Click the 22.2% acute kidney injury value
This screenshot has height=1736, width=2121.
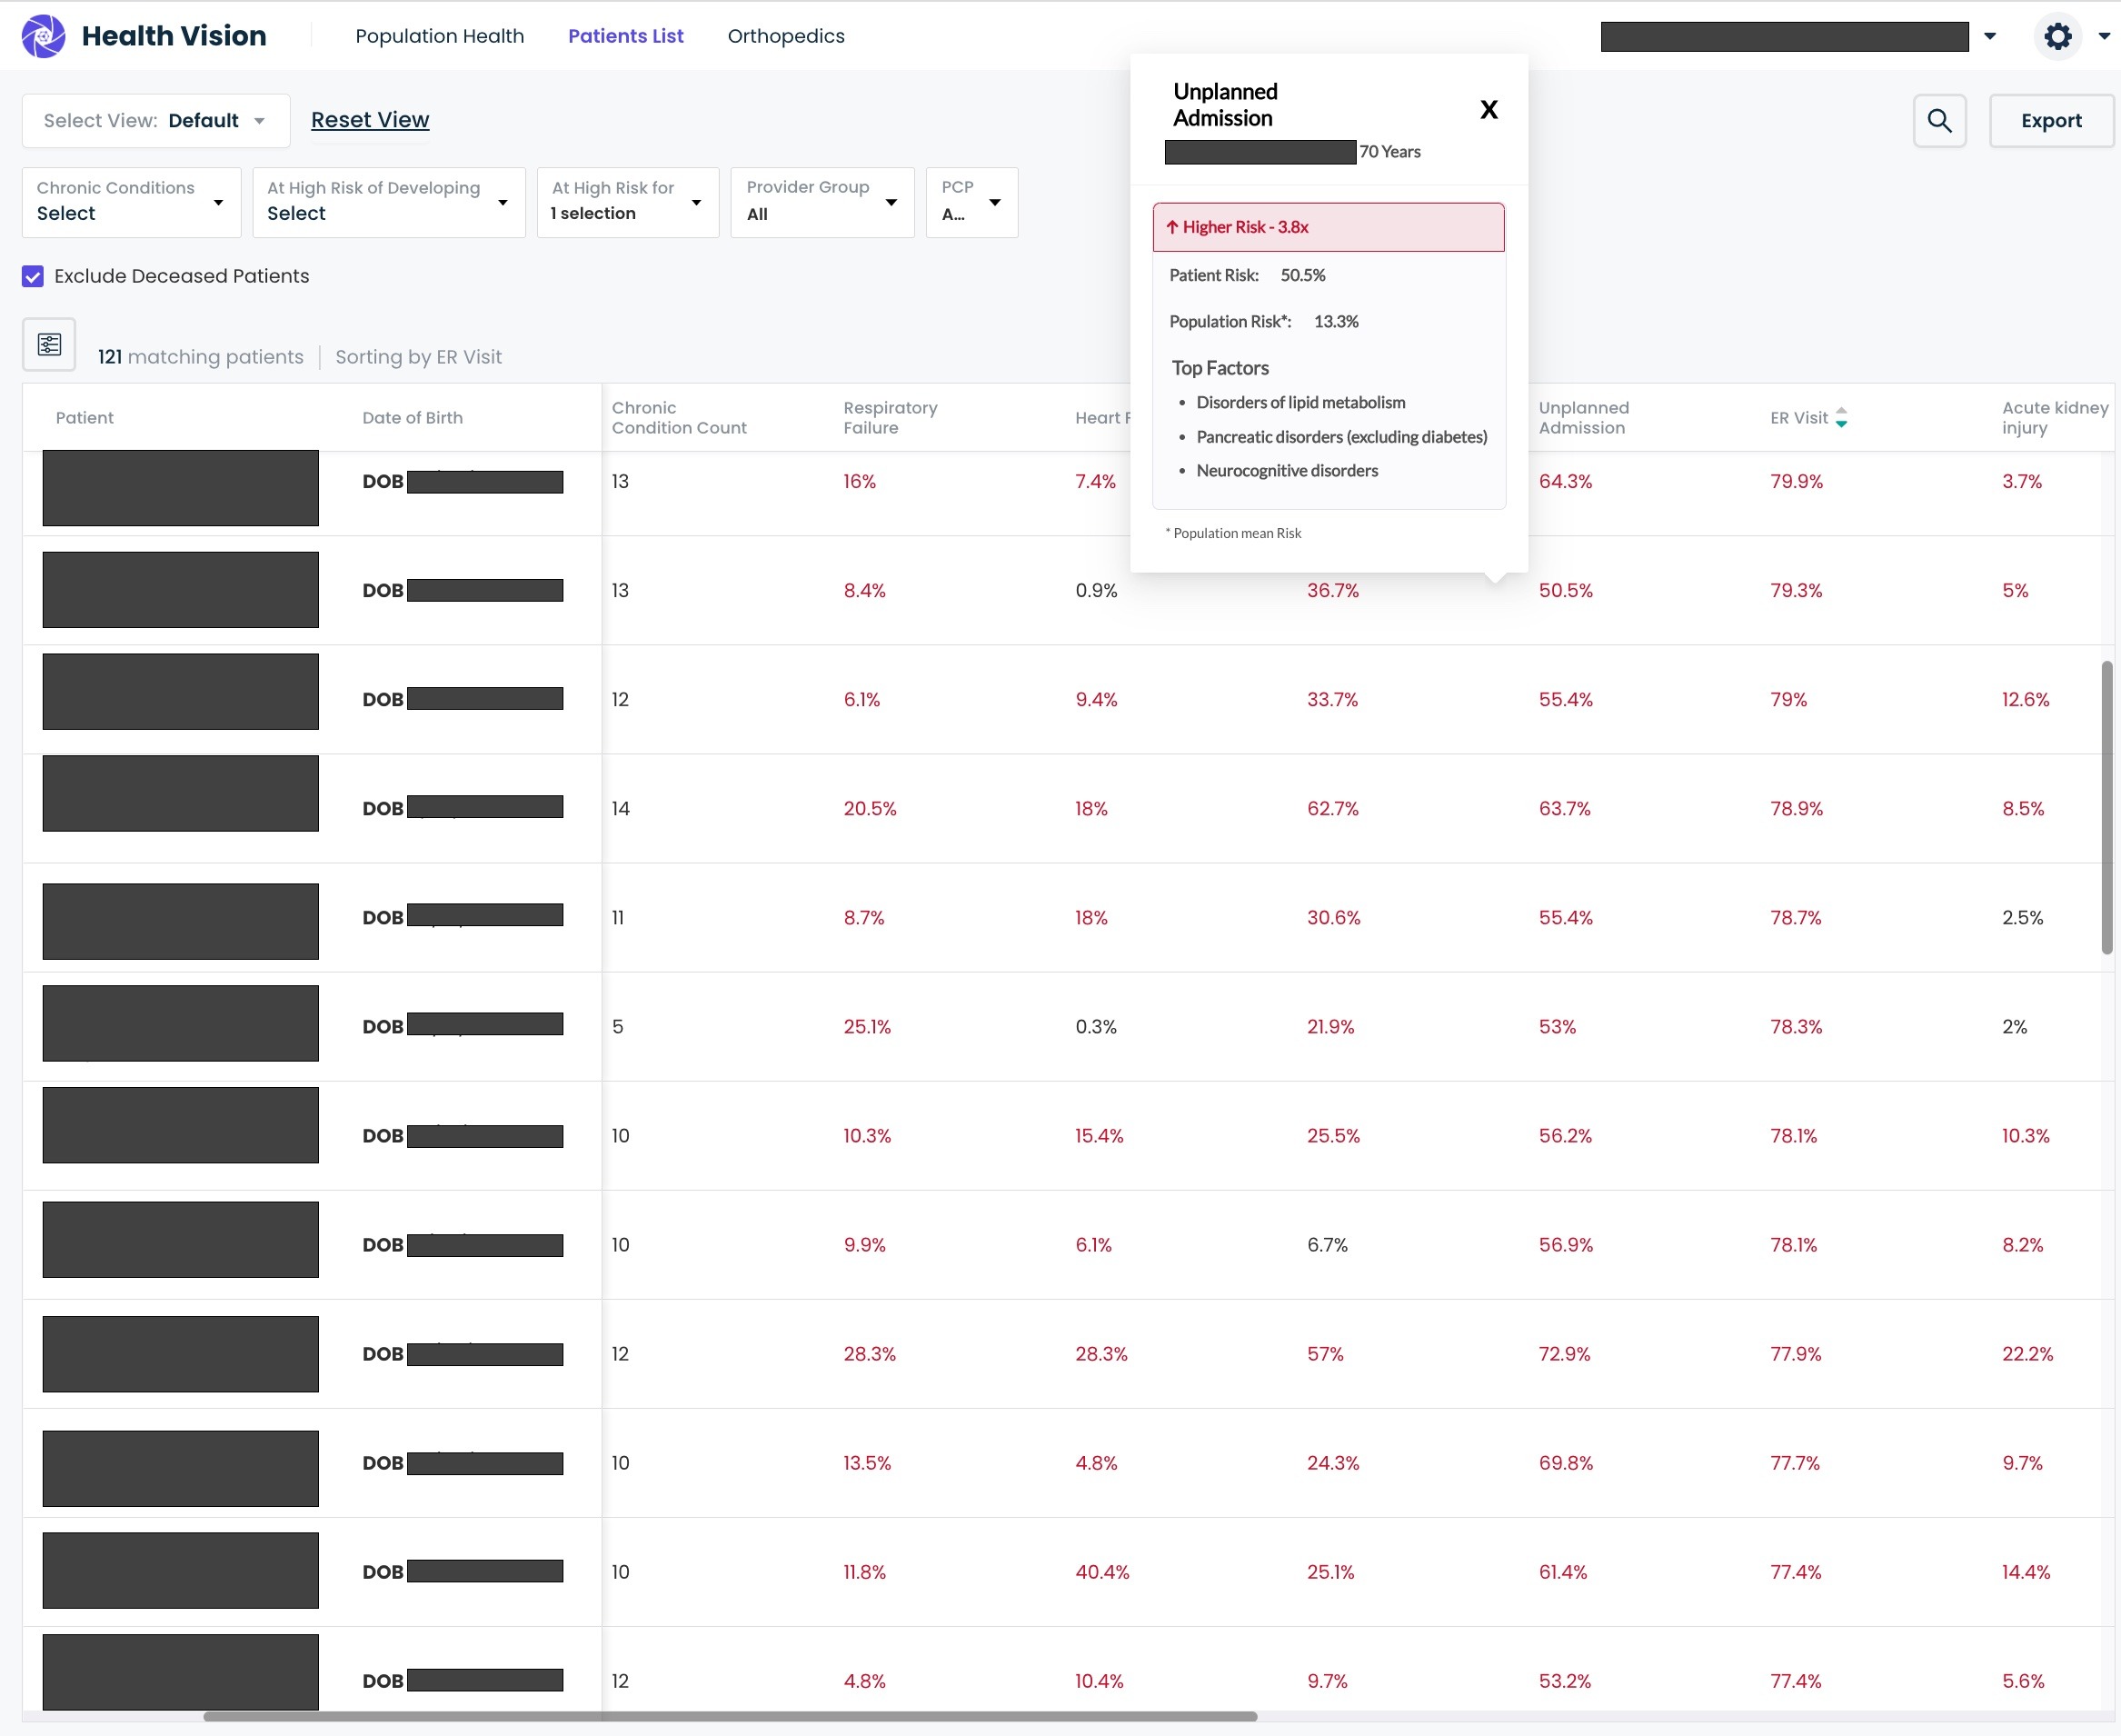click(2027, 1354)
